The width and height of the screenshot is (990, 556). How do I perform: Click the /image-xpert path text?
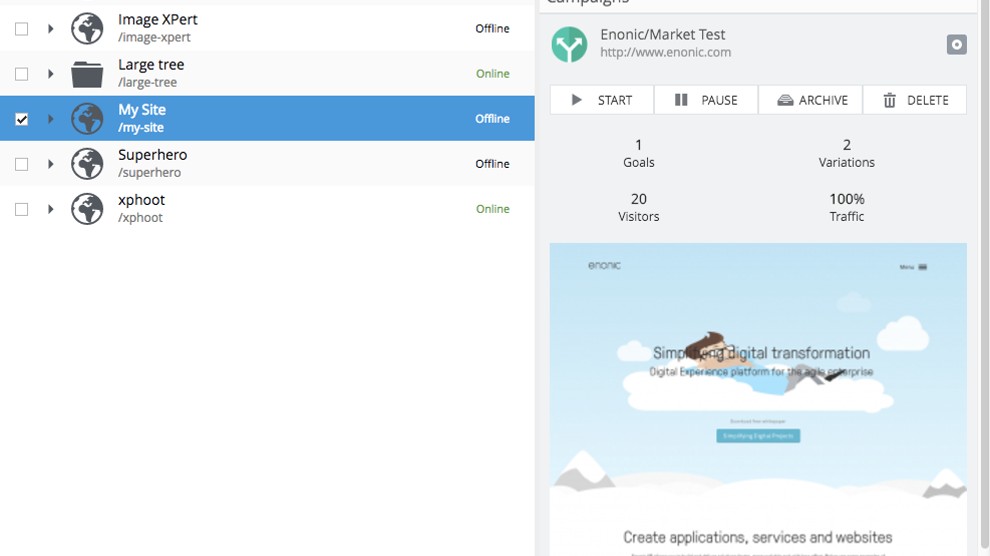(x=154, y=37)
